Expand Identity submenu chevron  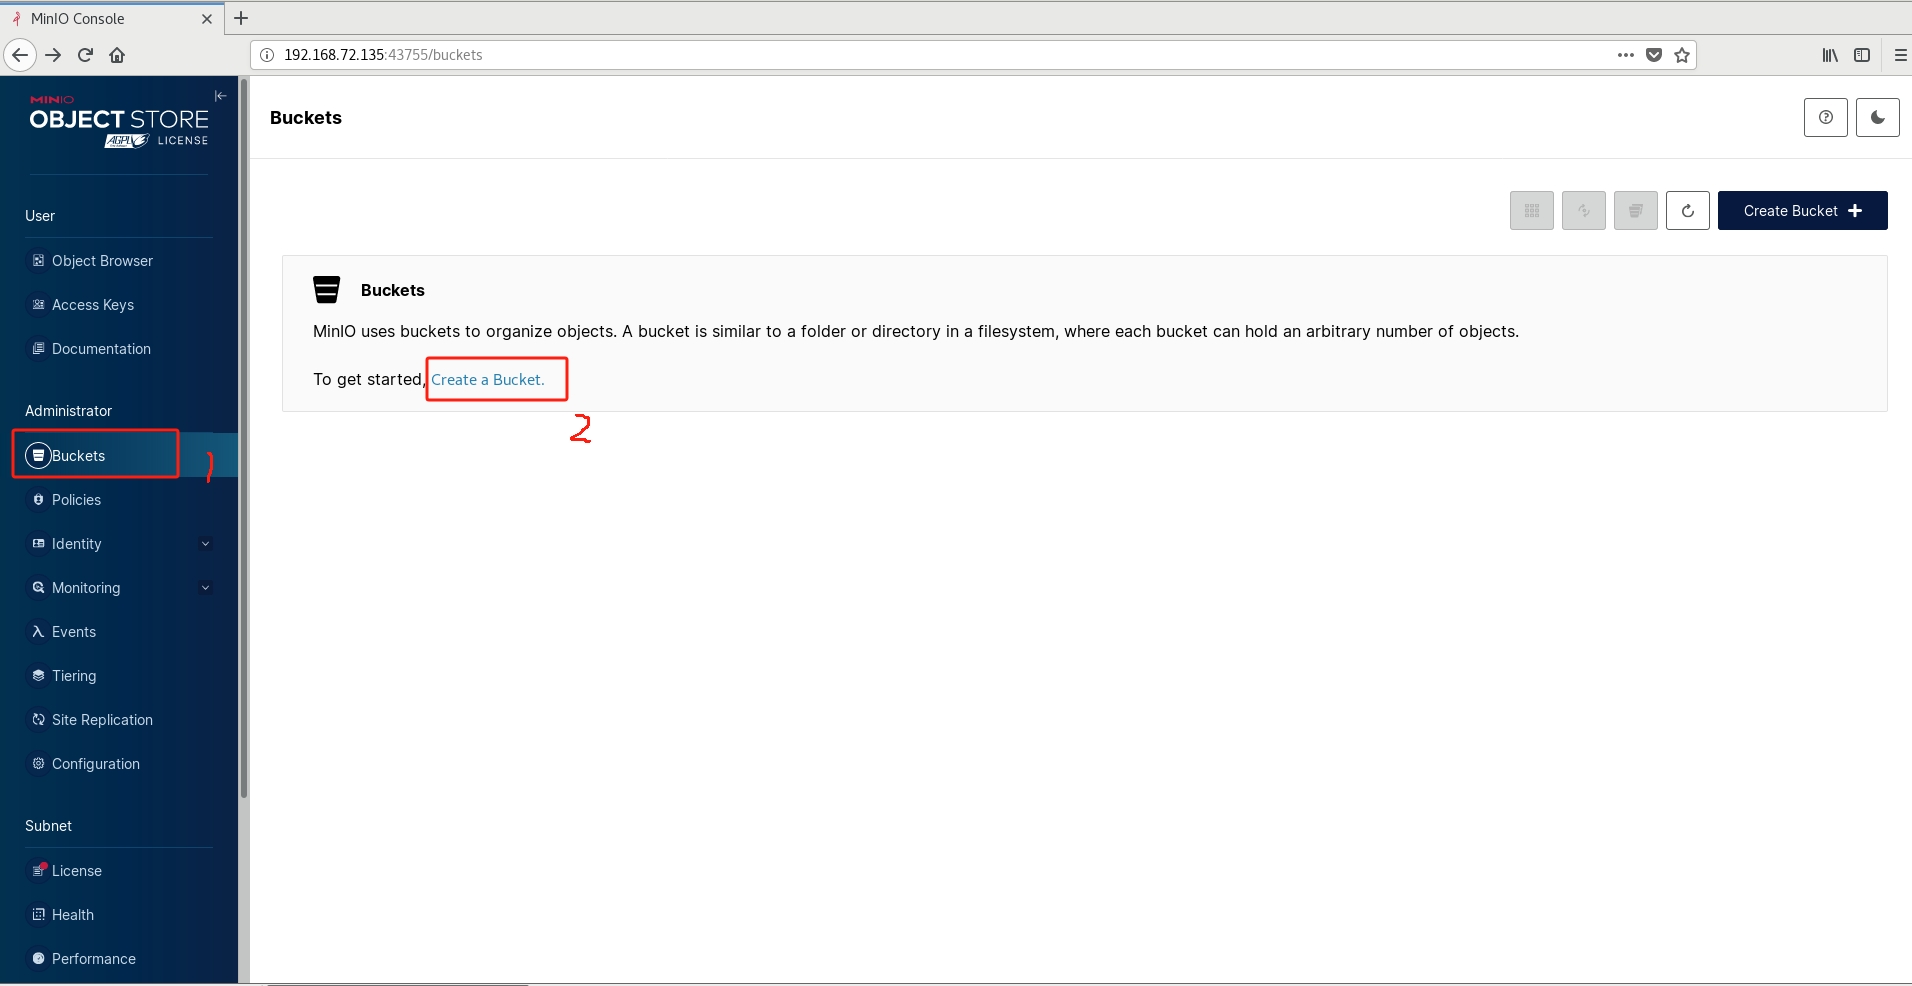tap(206, 544)
